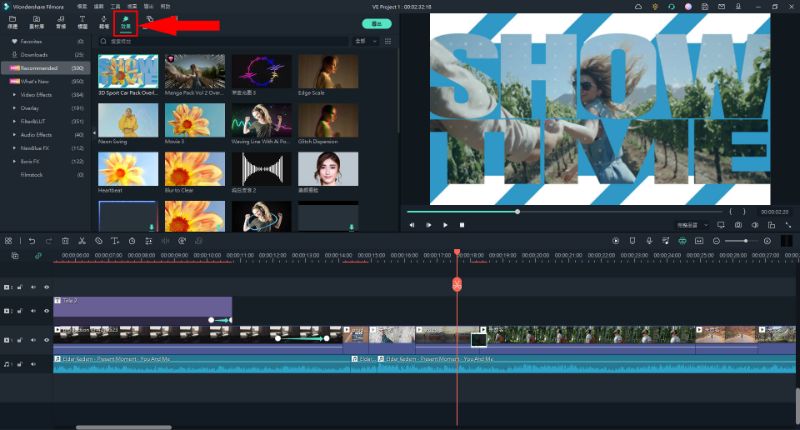This screenshot has width=800, height=430.
Task: Mute the music audio track
Action: click(33, 364)
